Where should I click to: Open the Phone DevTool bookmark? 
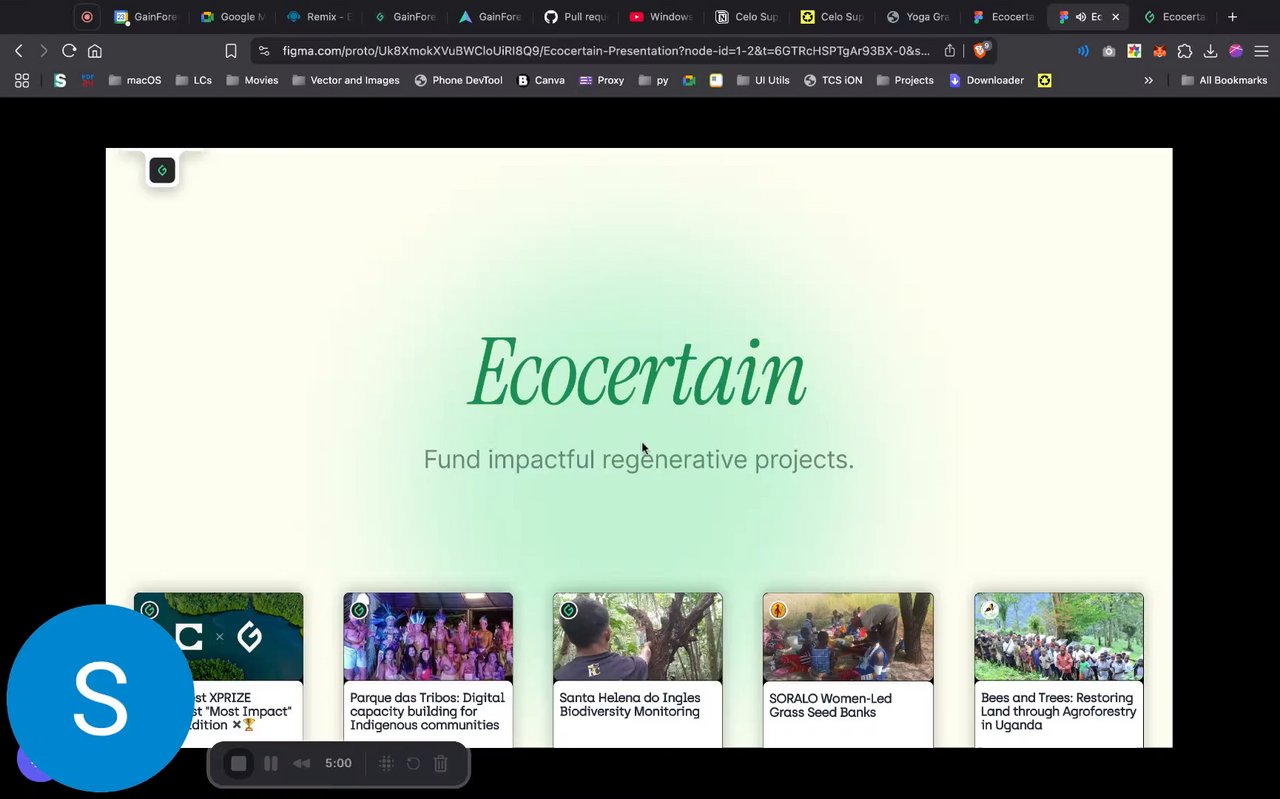click(x=458, y=80)
